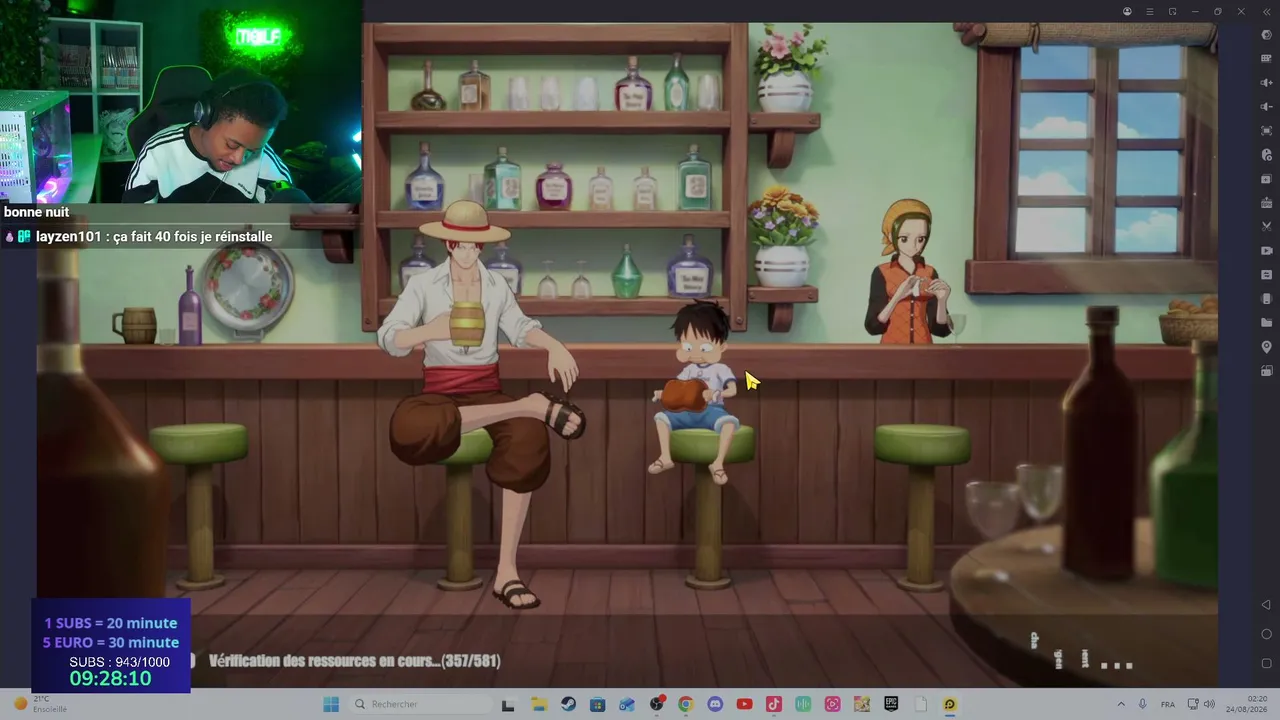Open TikTok from the taskbar
The height and width of the screenshot is (720, 1280).
tap(773, 704)
